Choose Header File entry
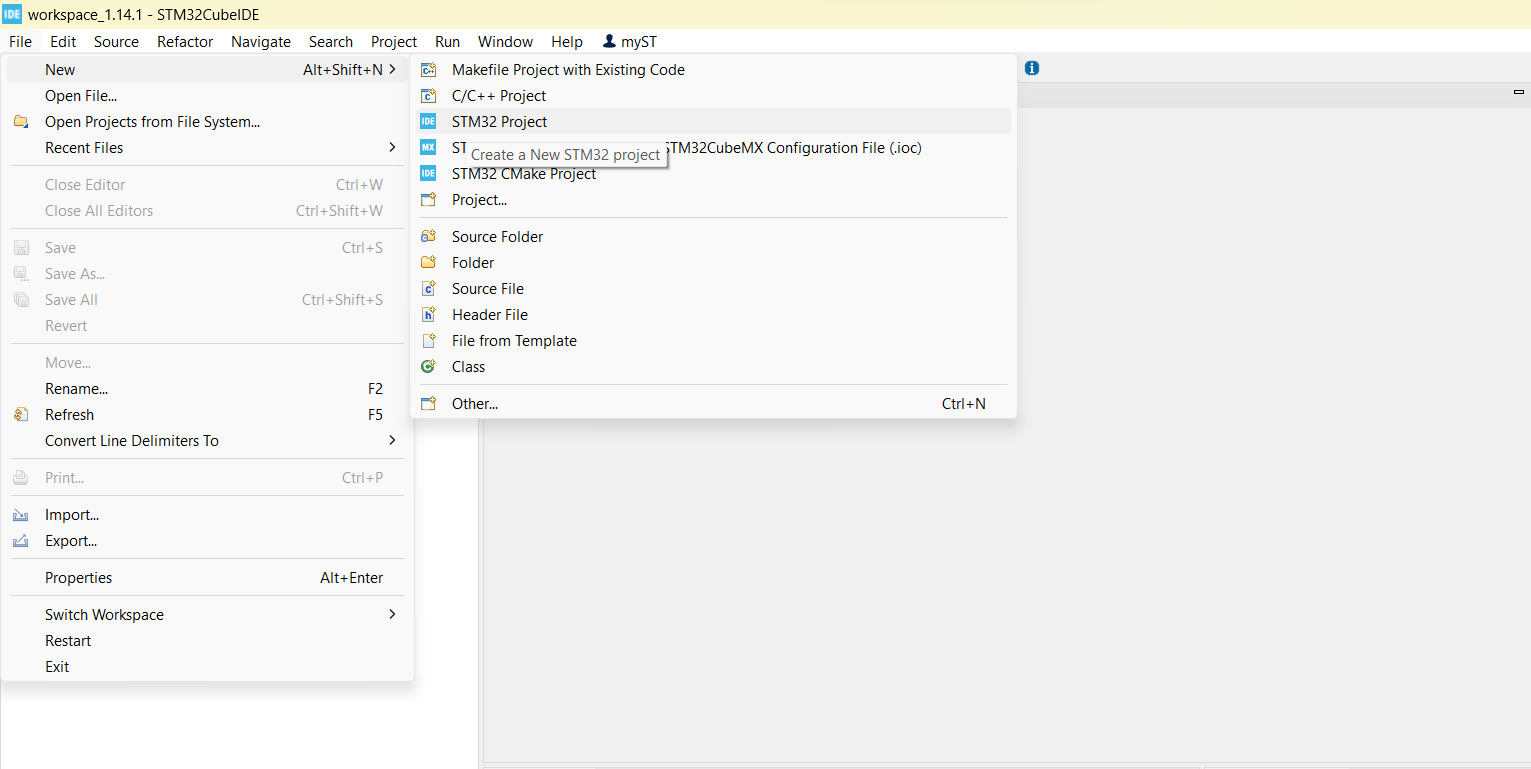1531x769 pixels. 713,315
